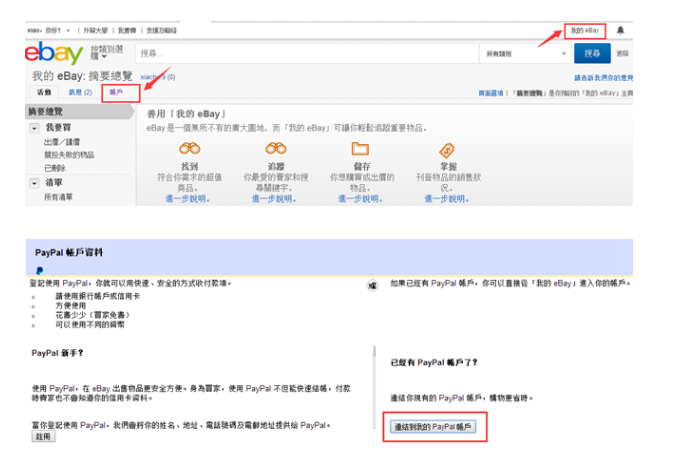
Task: Open 進一步說明 link under 找到
Action: pos(187,199)
